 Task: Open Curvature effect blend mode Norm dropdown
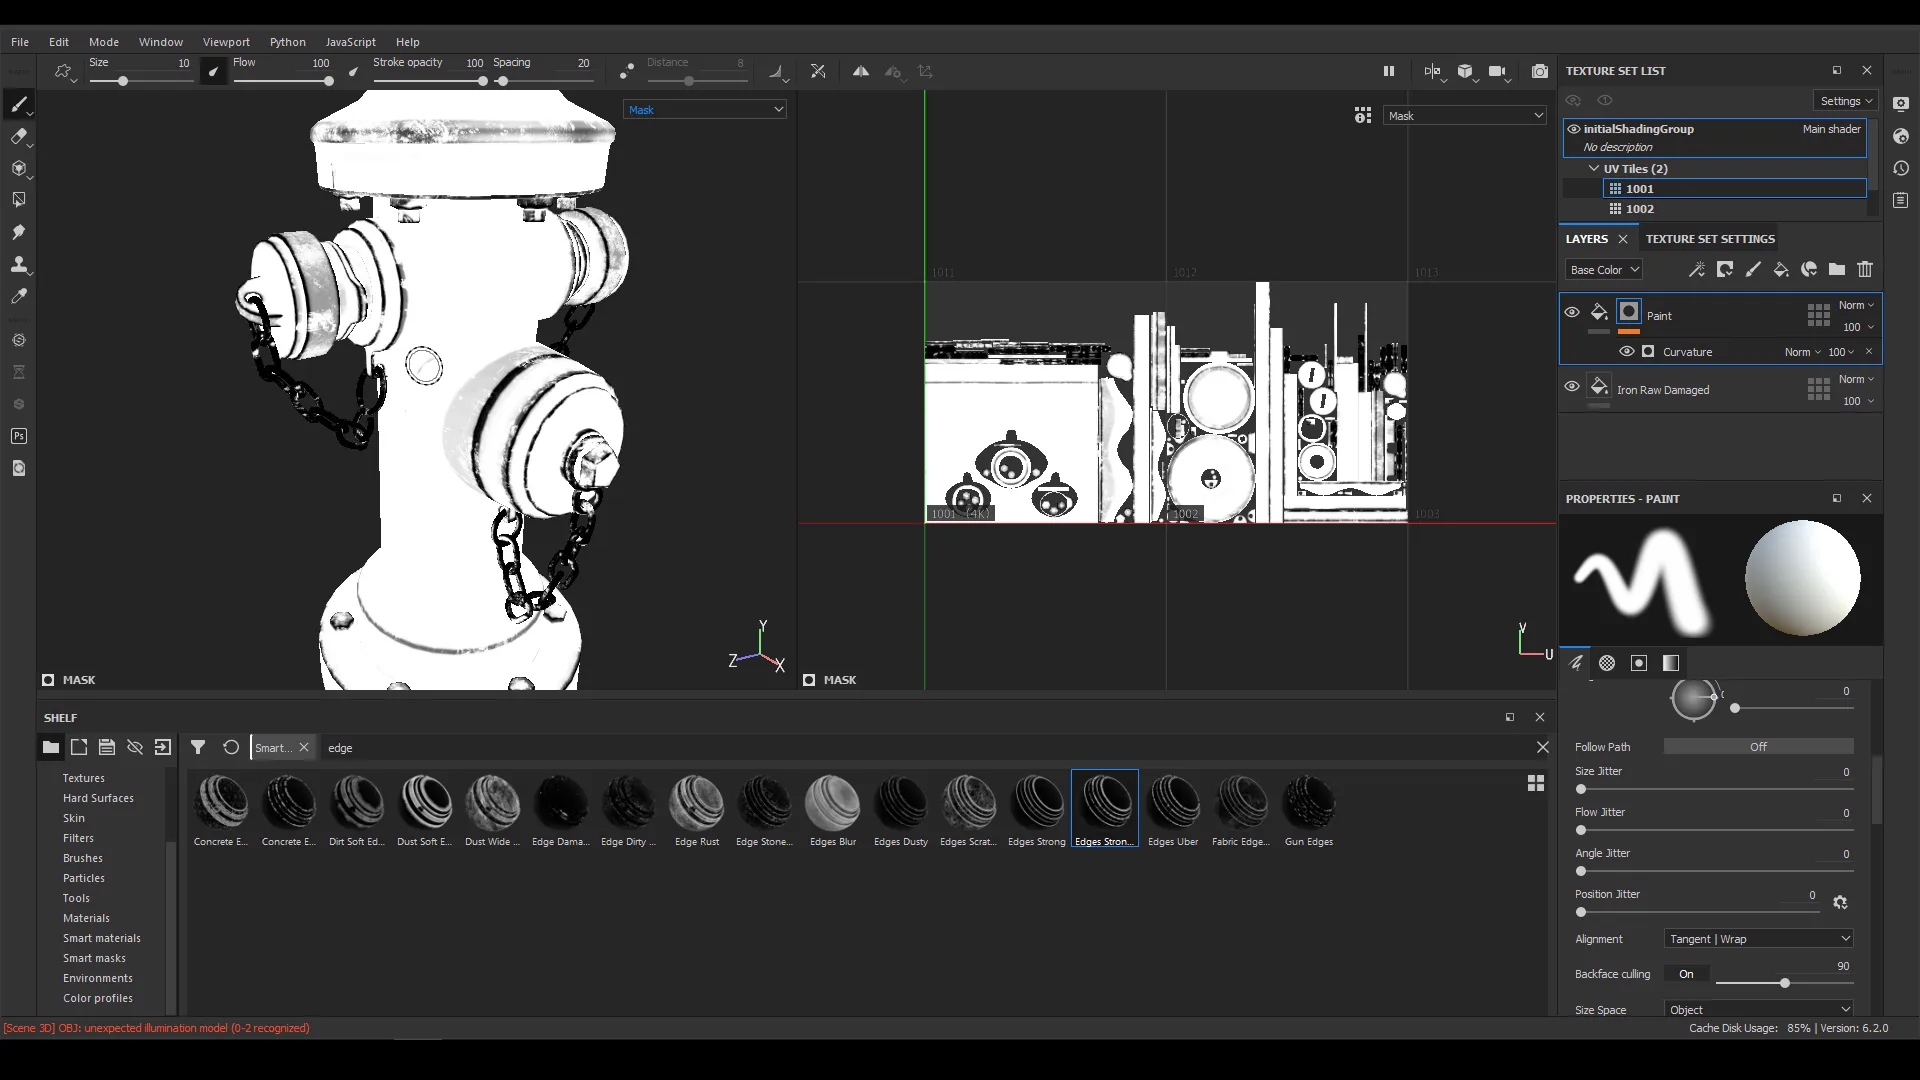point(1802,352)
